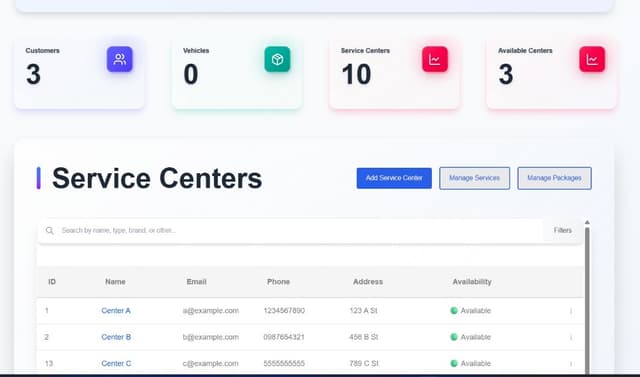Select the address 456 B St
The width and height of the screenshot is (640, 377).
[364, 337]
